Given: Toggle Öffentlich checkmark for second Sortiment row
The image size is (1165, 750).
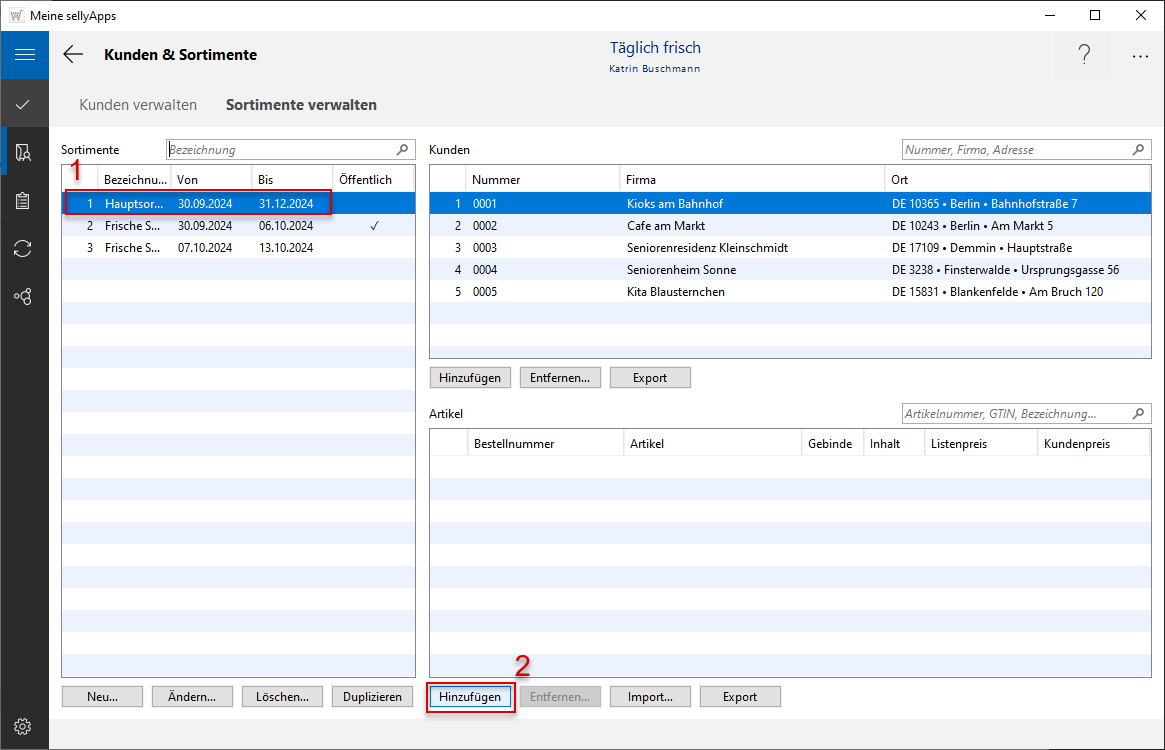Looking at the screenshot, I should (x=374, y=226).
